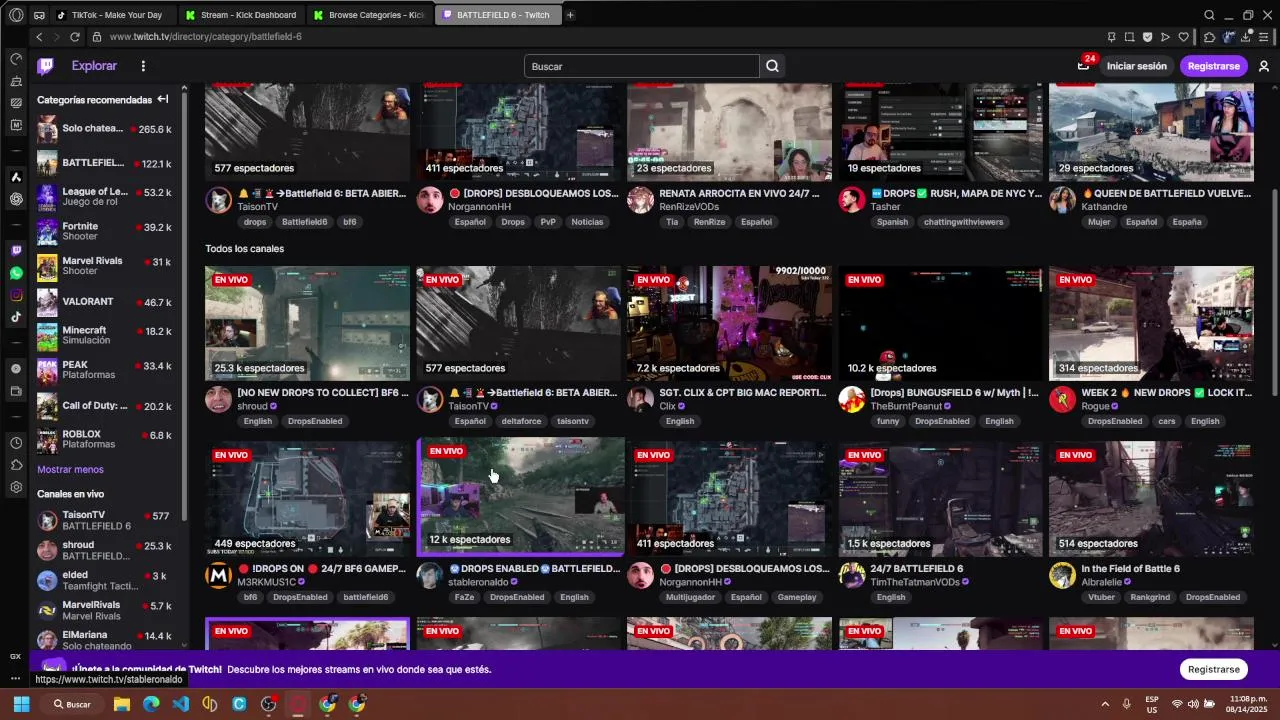
Task: Open VALORANT category in sidebar
Action: click(x=105, y=302)
